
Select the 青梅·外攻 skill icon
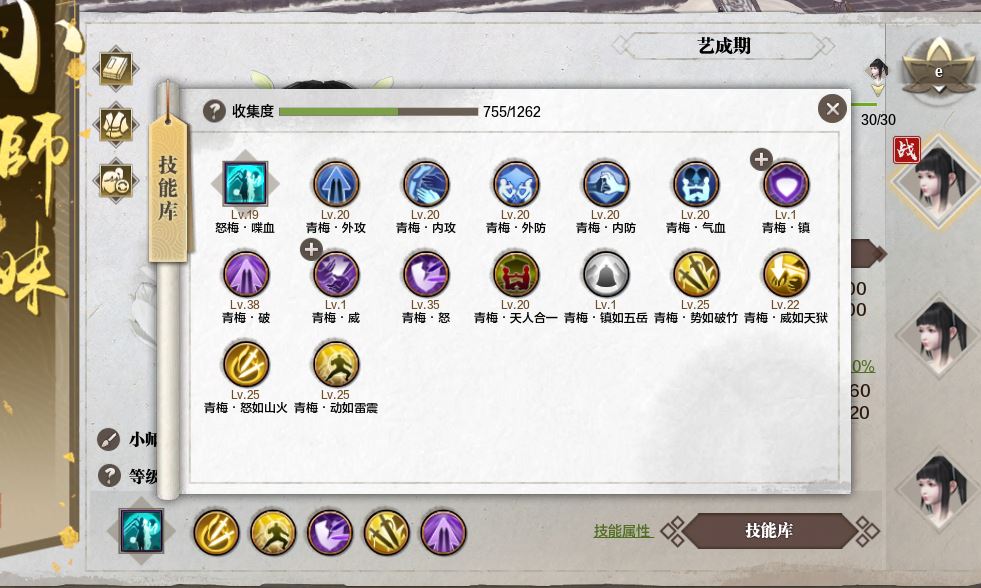[x=335, y=184]
